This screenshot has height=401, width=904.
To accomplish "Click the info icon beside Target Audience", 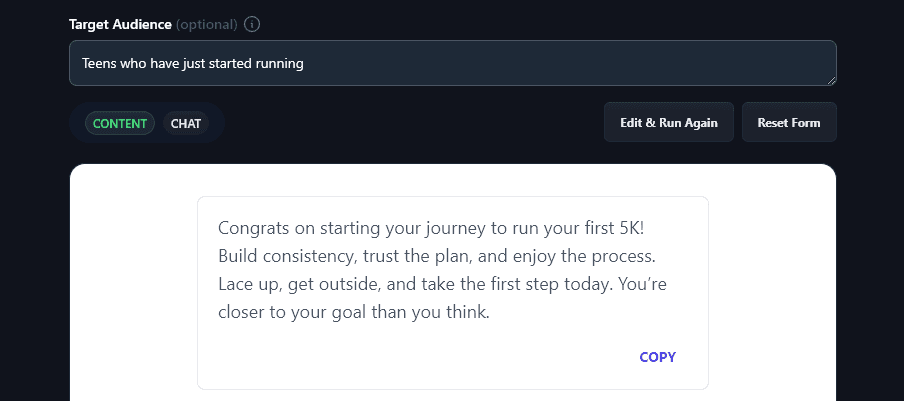I will click(252, 24).
